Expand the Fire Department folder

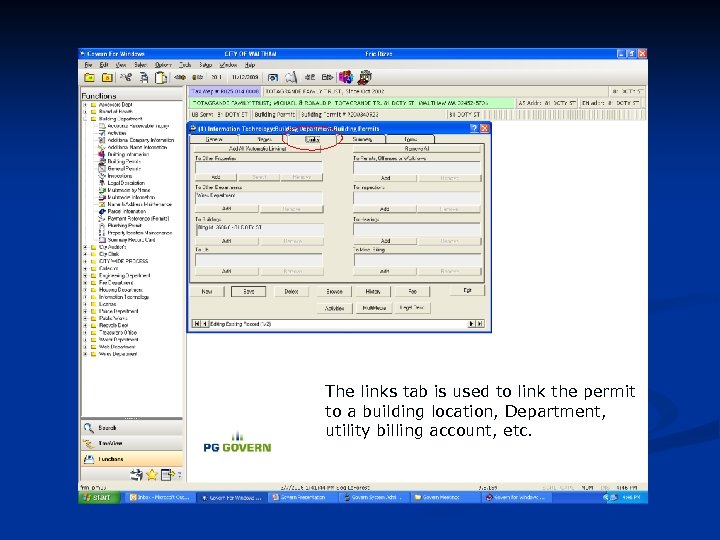(85, 283)
